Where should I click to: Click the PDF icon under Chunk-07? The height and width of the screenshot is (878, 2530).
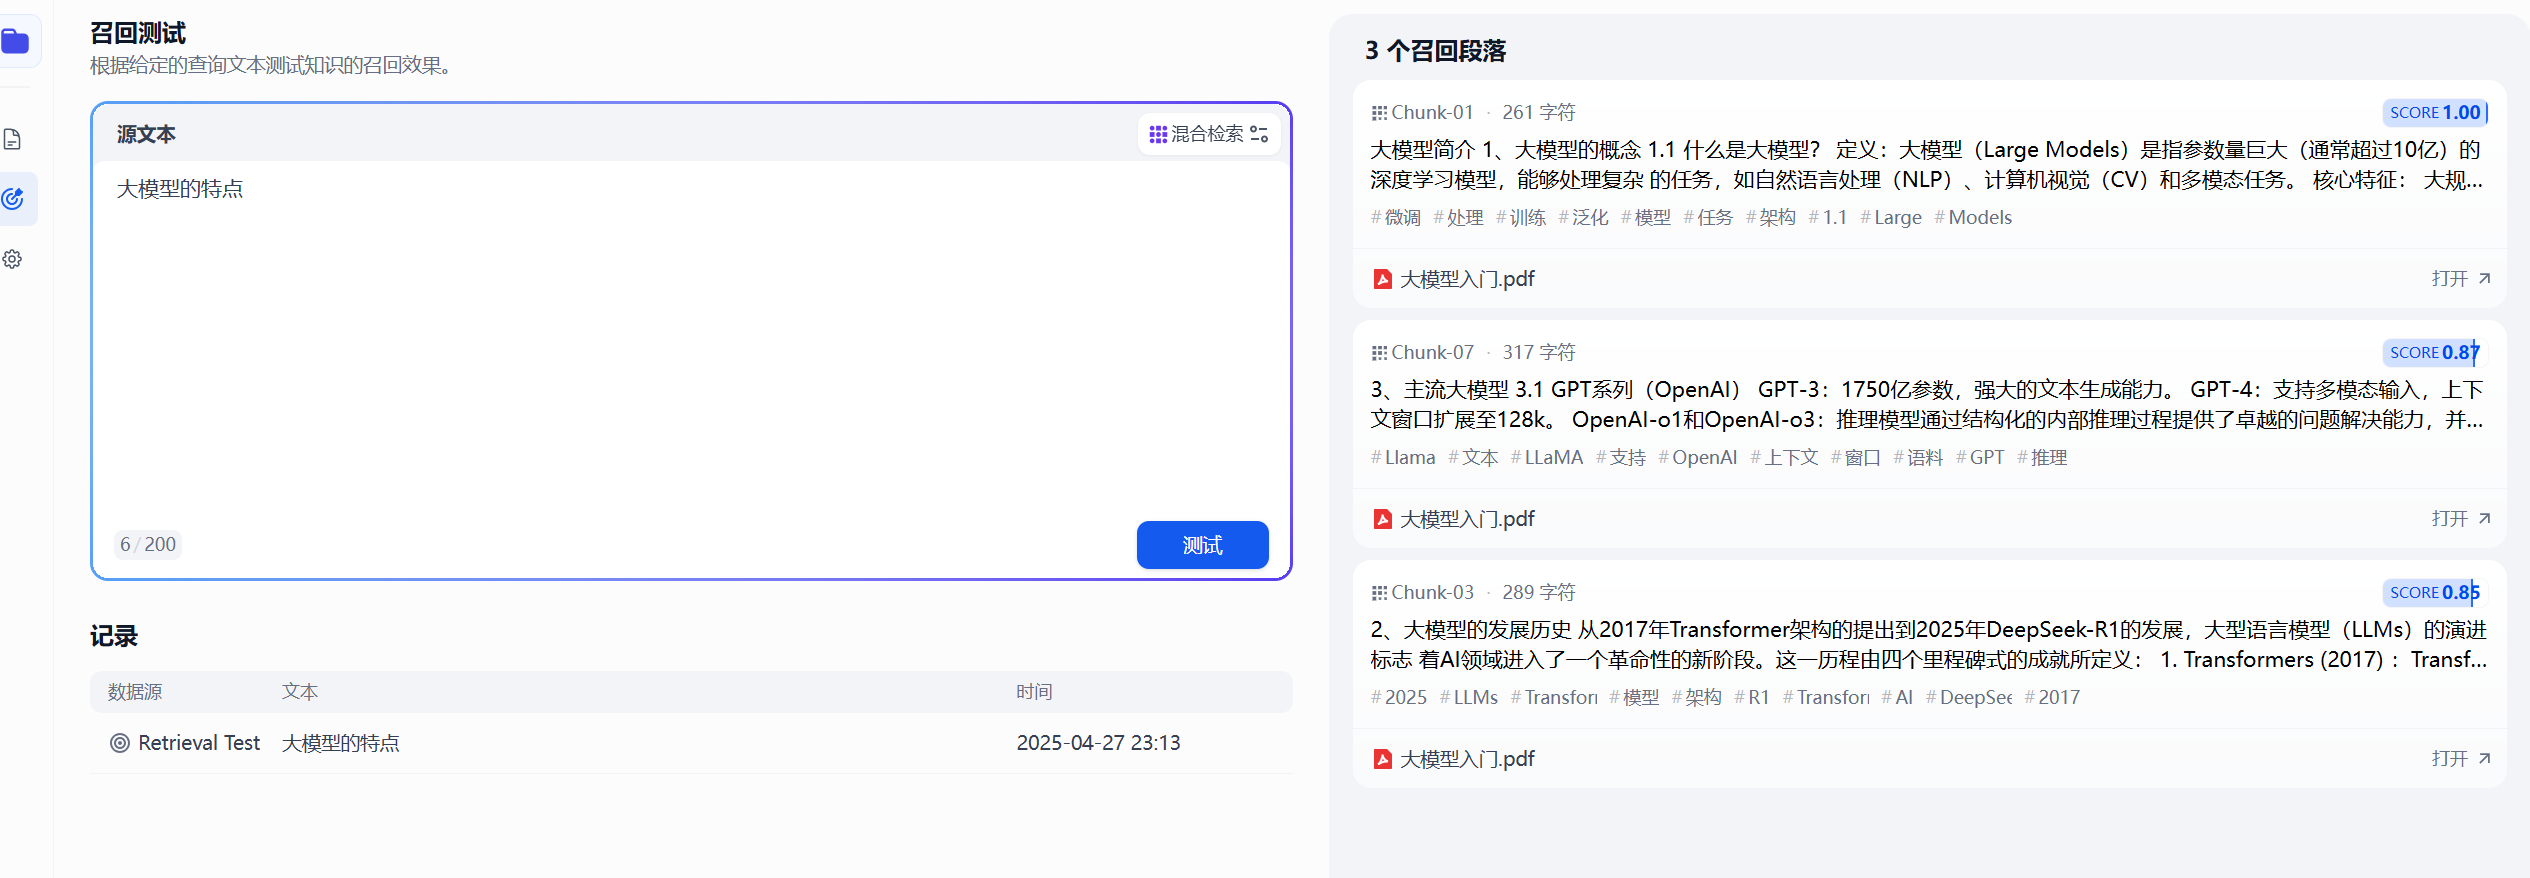click(1382, 519)
